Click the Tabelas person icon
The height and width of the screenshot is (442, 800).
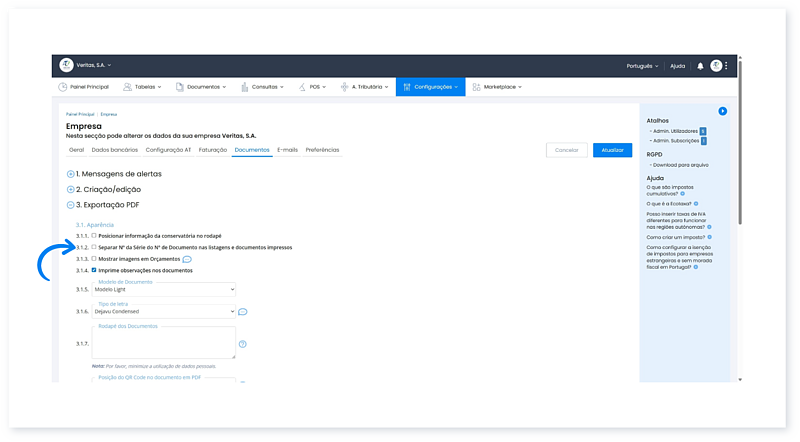click(x=127, y=87)
